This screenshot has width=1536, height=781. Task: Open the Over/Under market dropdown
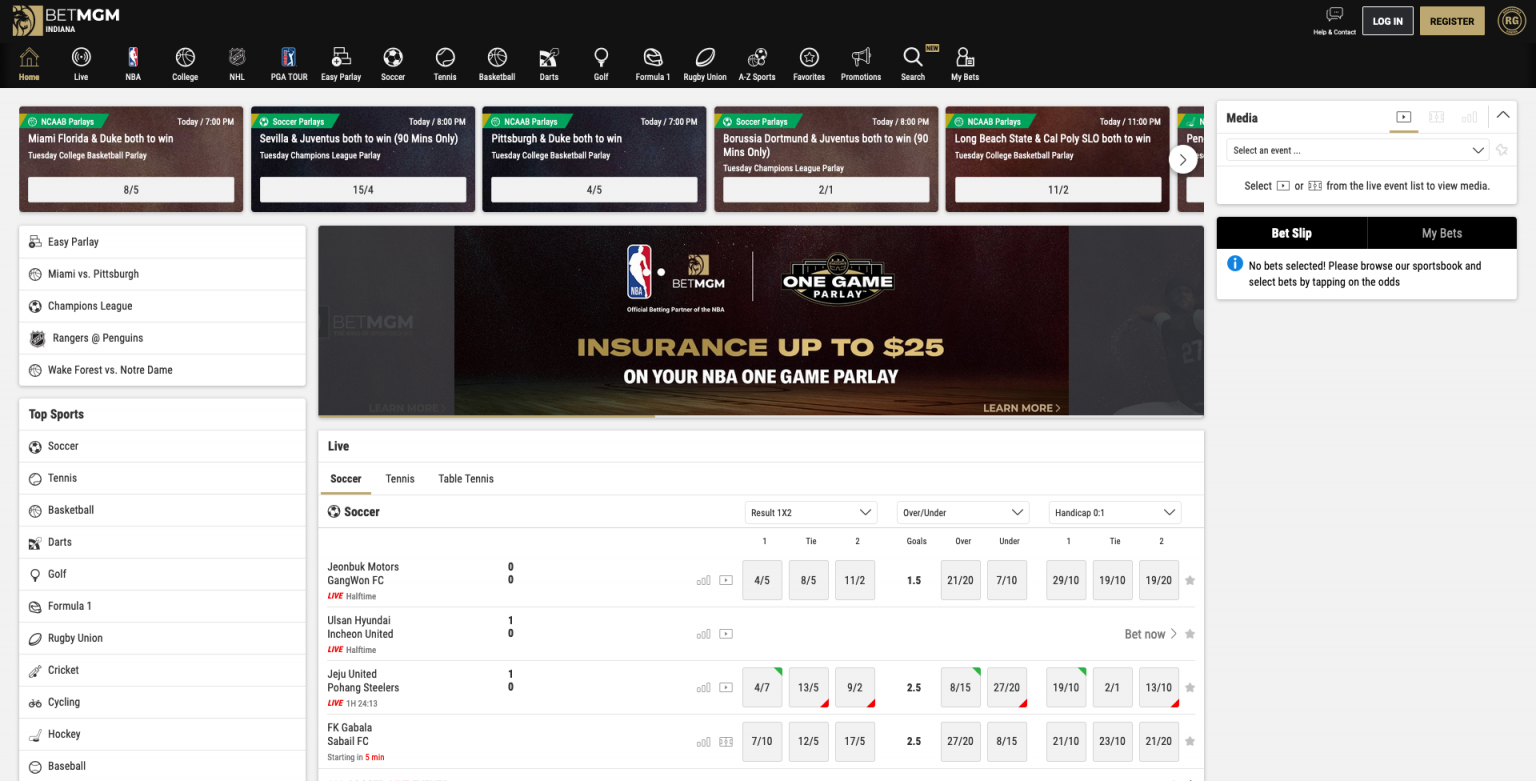tap(961, 511)
